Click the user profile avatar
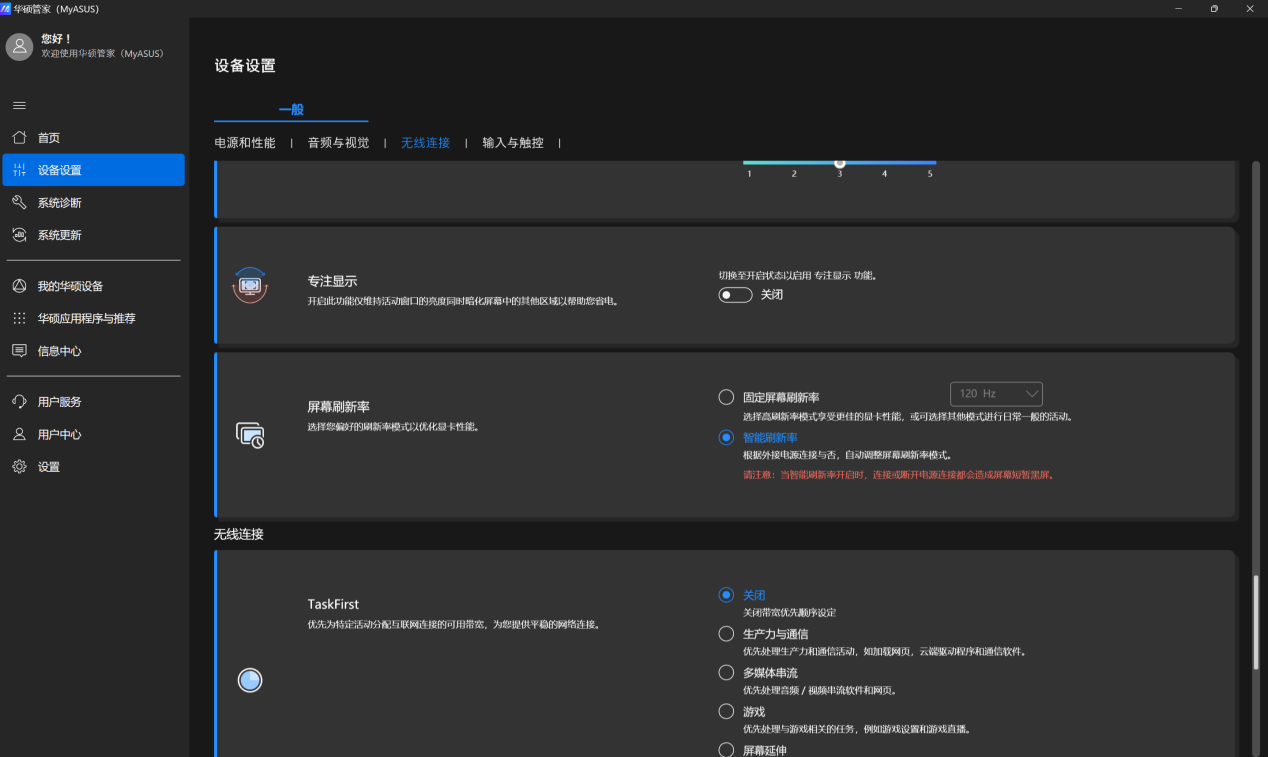 tap(20, 46)
